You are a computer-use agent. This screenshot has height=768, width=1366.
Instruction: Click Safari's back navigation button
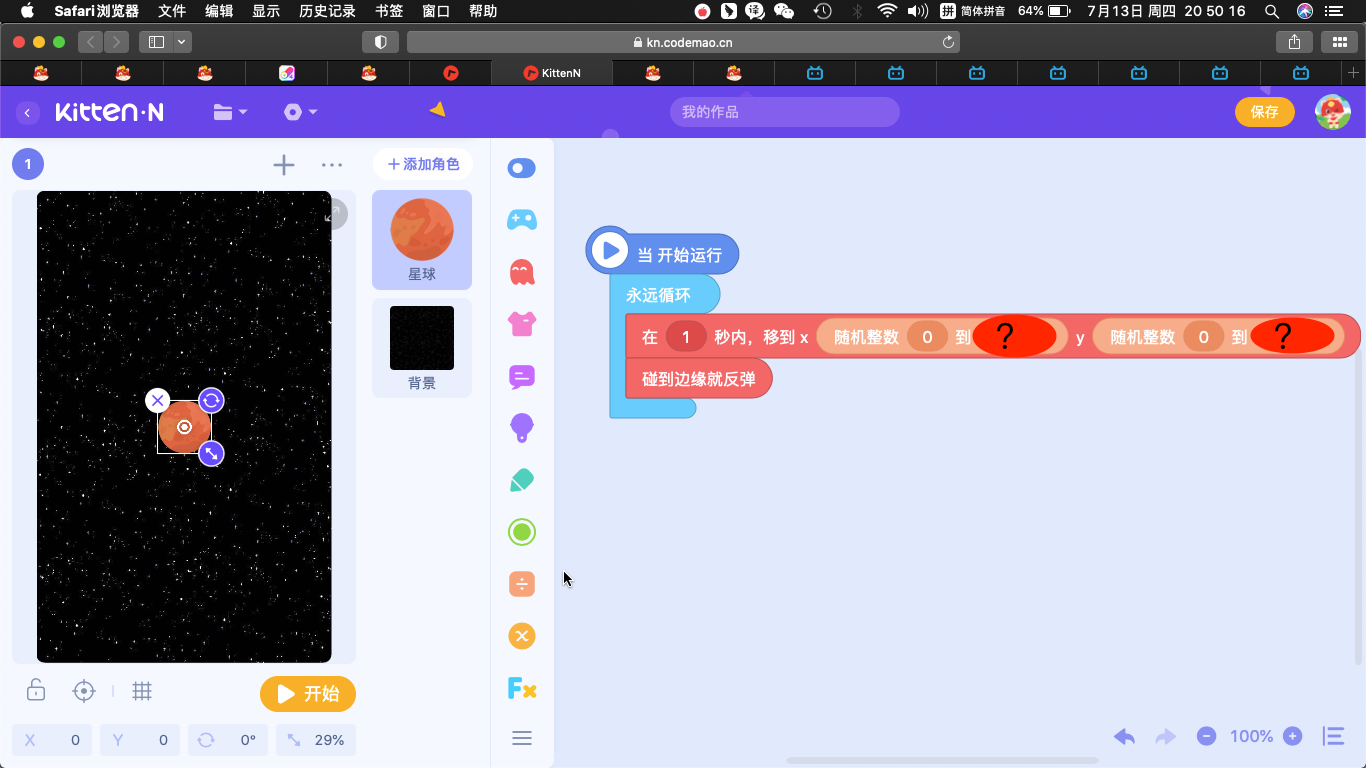91,42
